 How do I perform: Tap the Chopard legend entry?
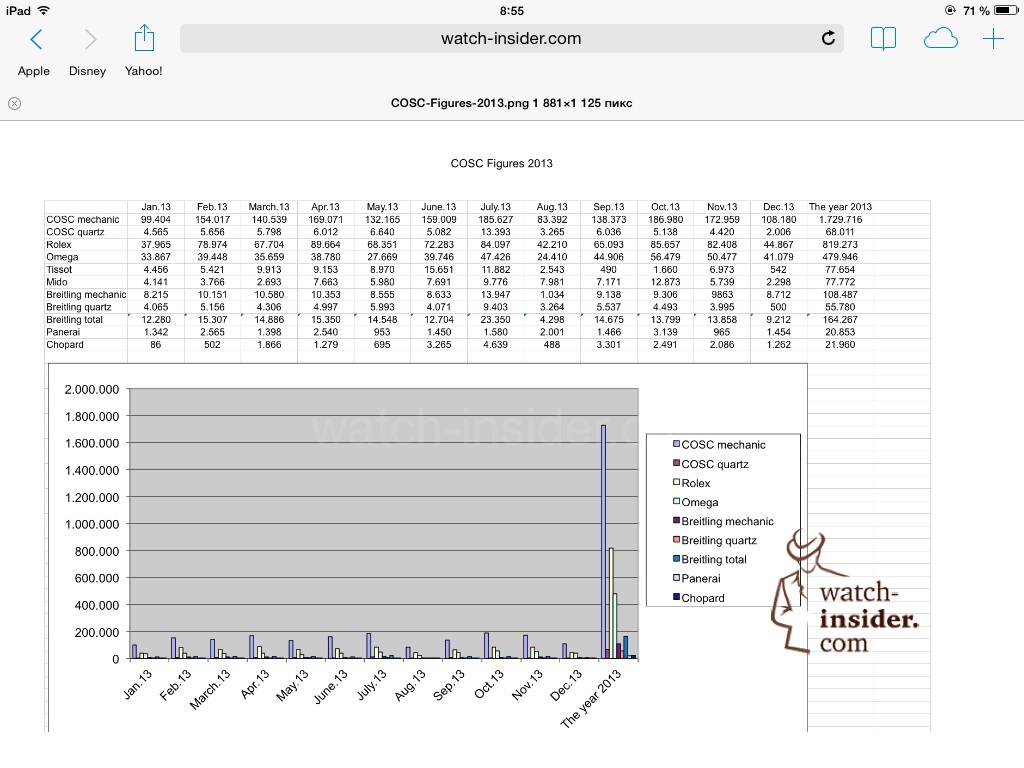[699, 598]
